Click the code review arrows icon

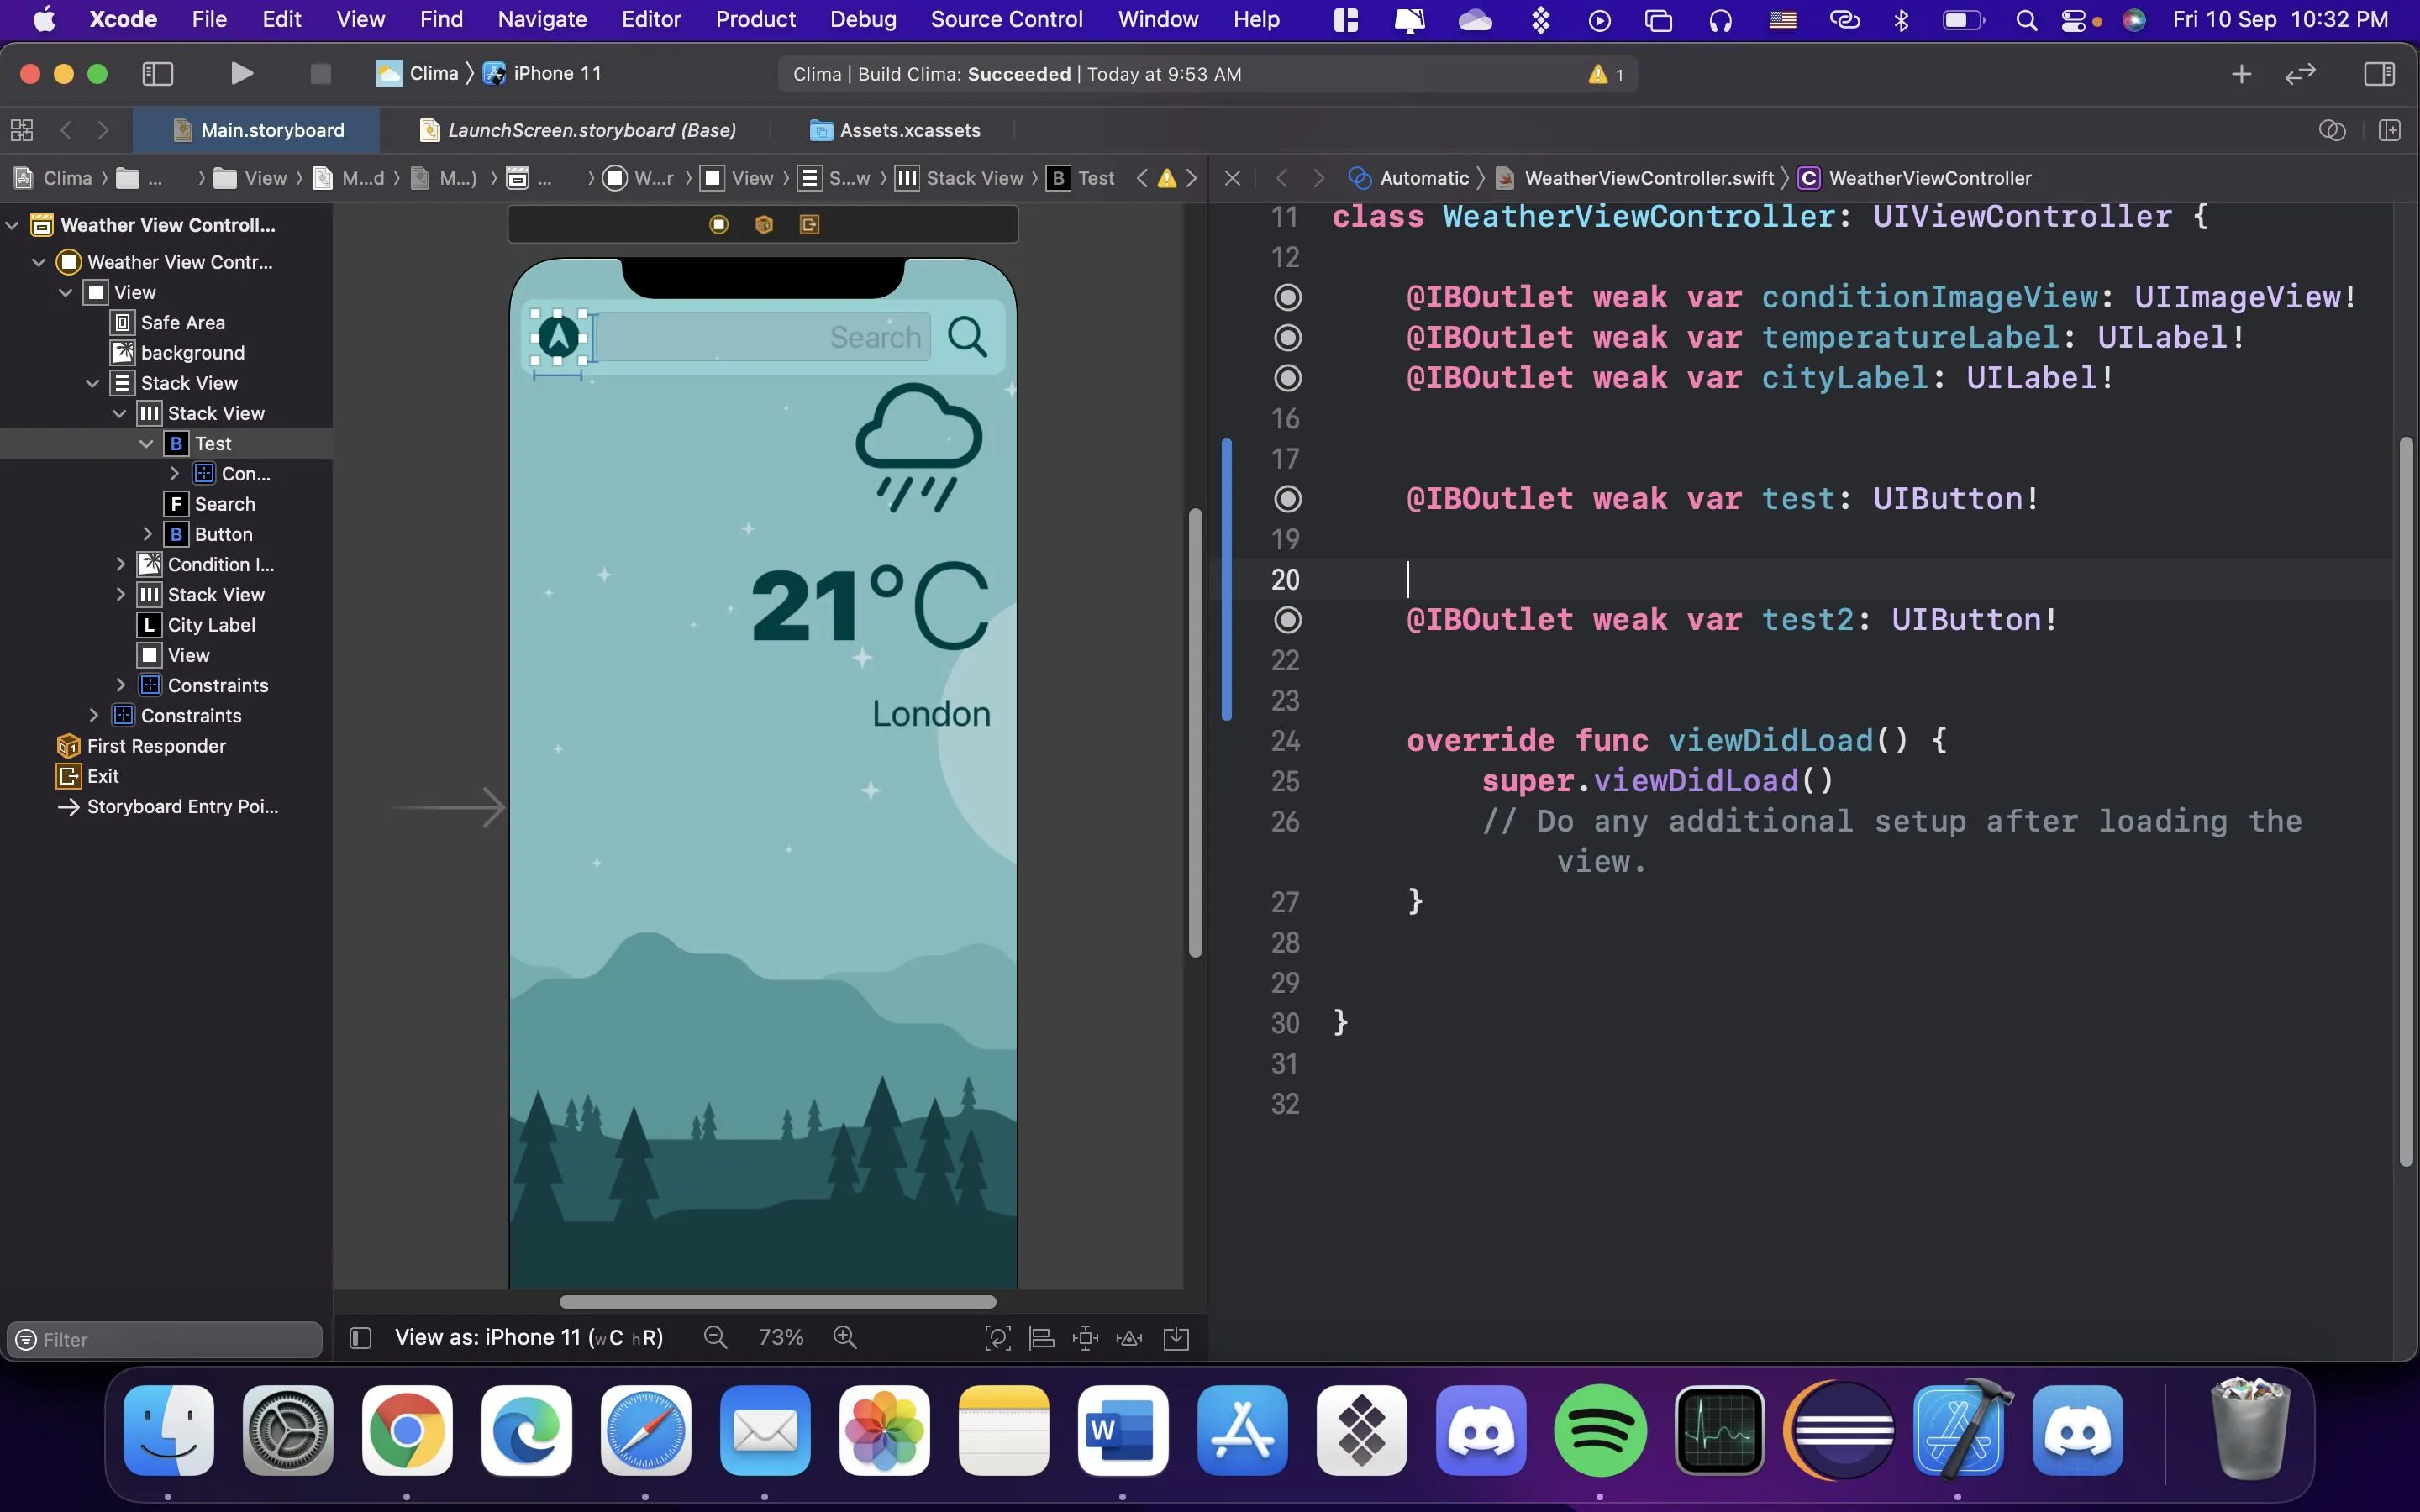pyautogui.click(x=2300, y=73)
